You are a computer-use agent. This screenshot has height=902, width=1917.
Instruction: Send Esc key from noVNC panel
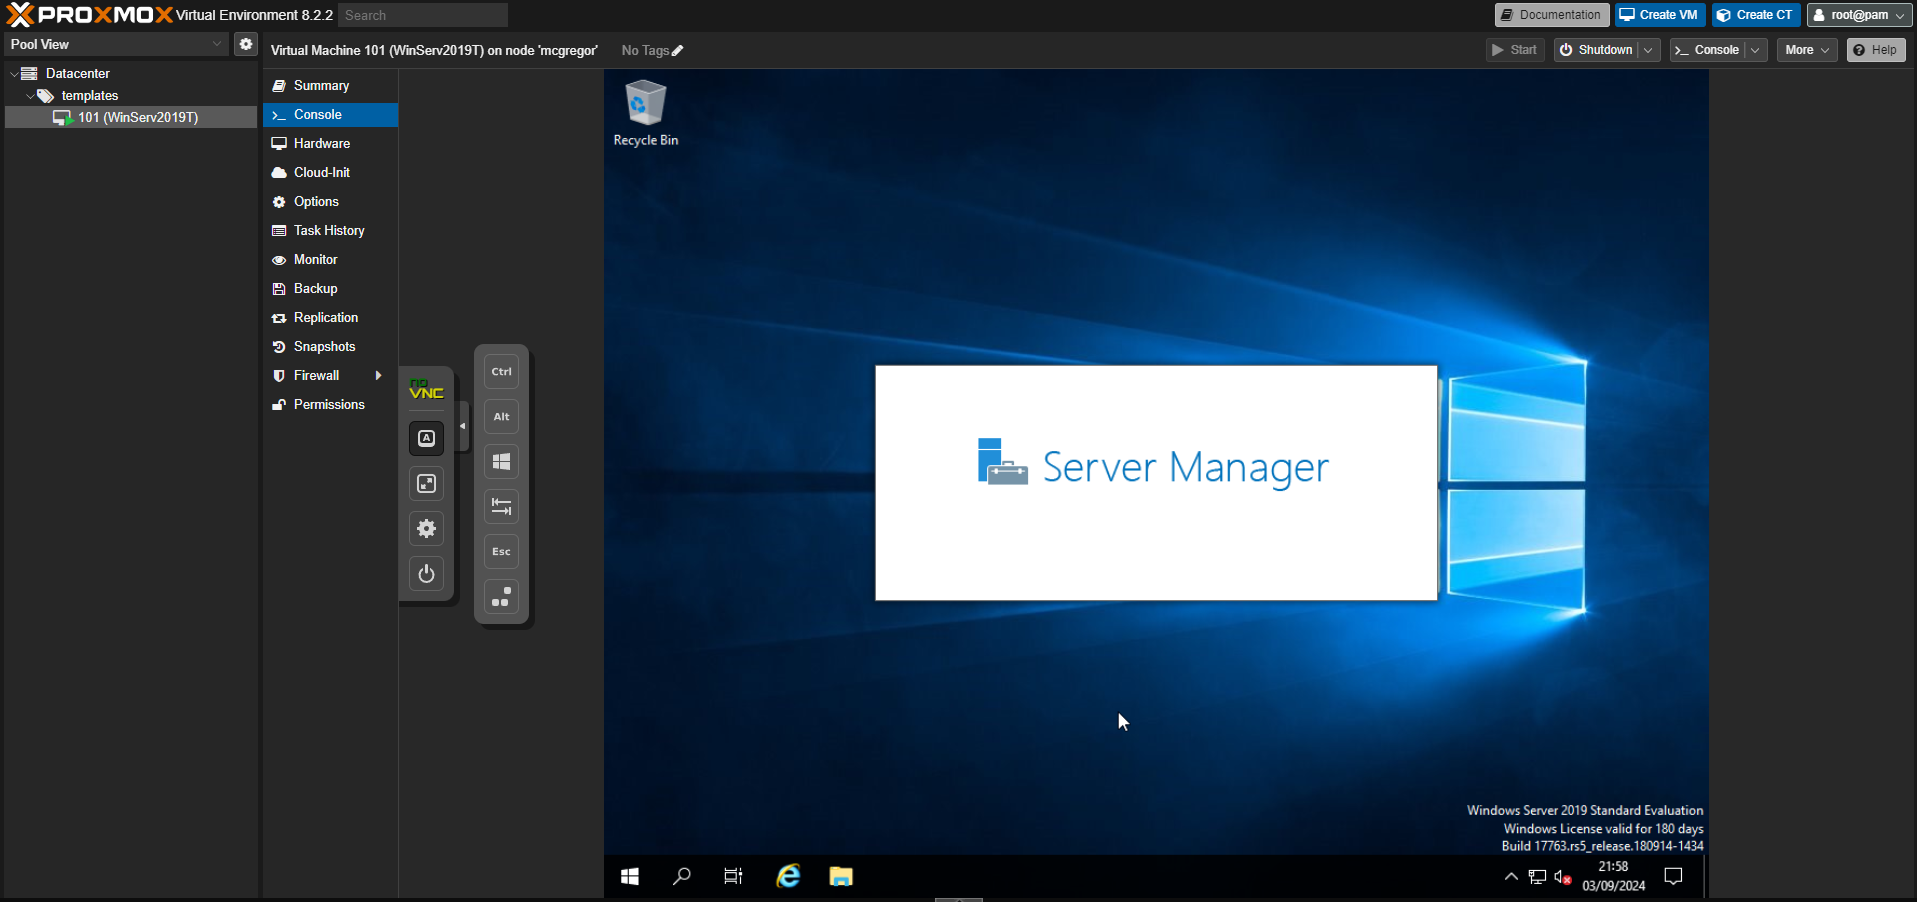(x=501, y=551)
